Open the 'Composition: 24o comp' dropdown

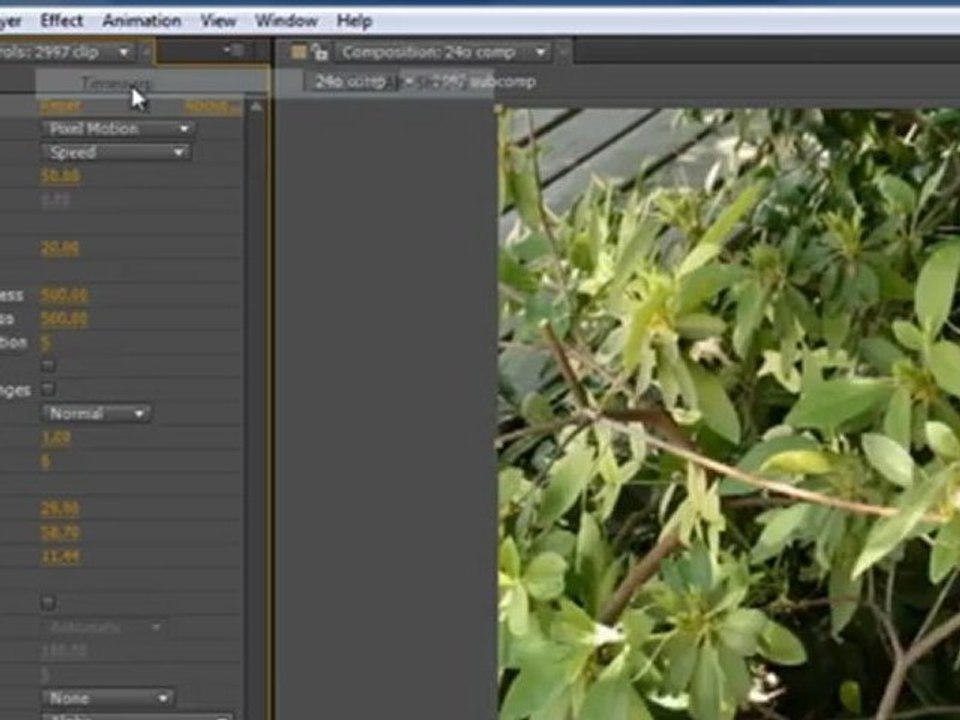442,52
